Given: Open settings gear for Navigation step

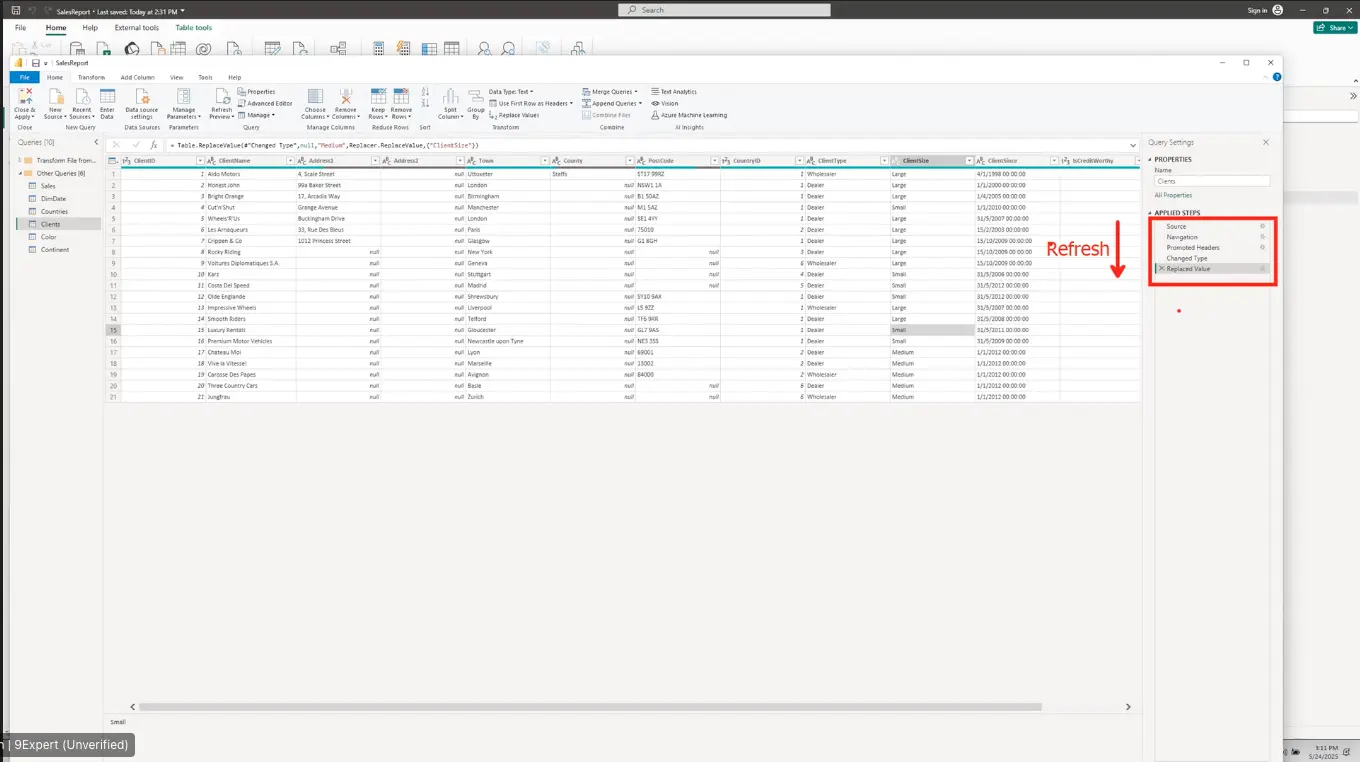Looking at the screenshot, I should [x=1262, y=237].
